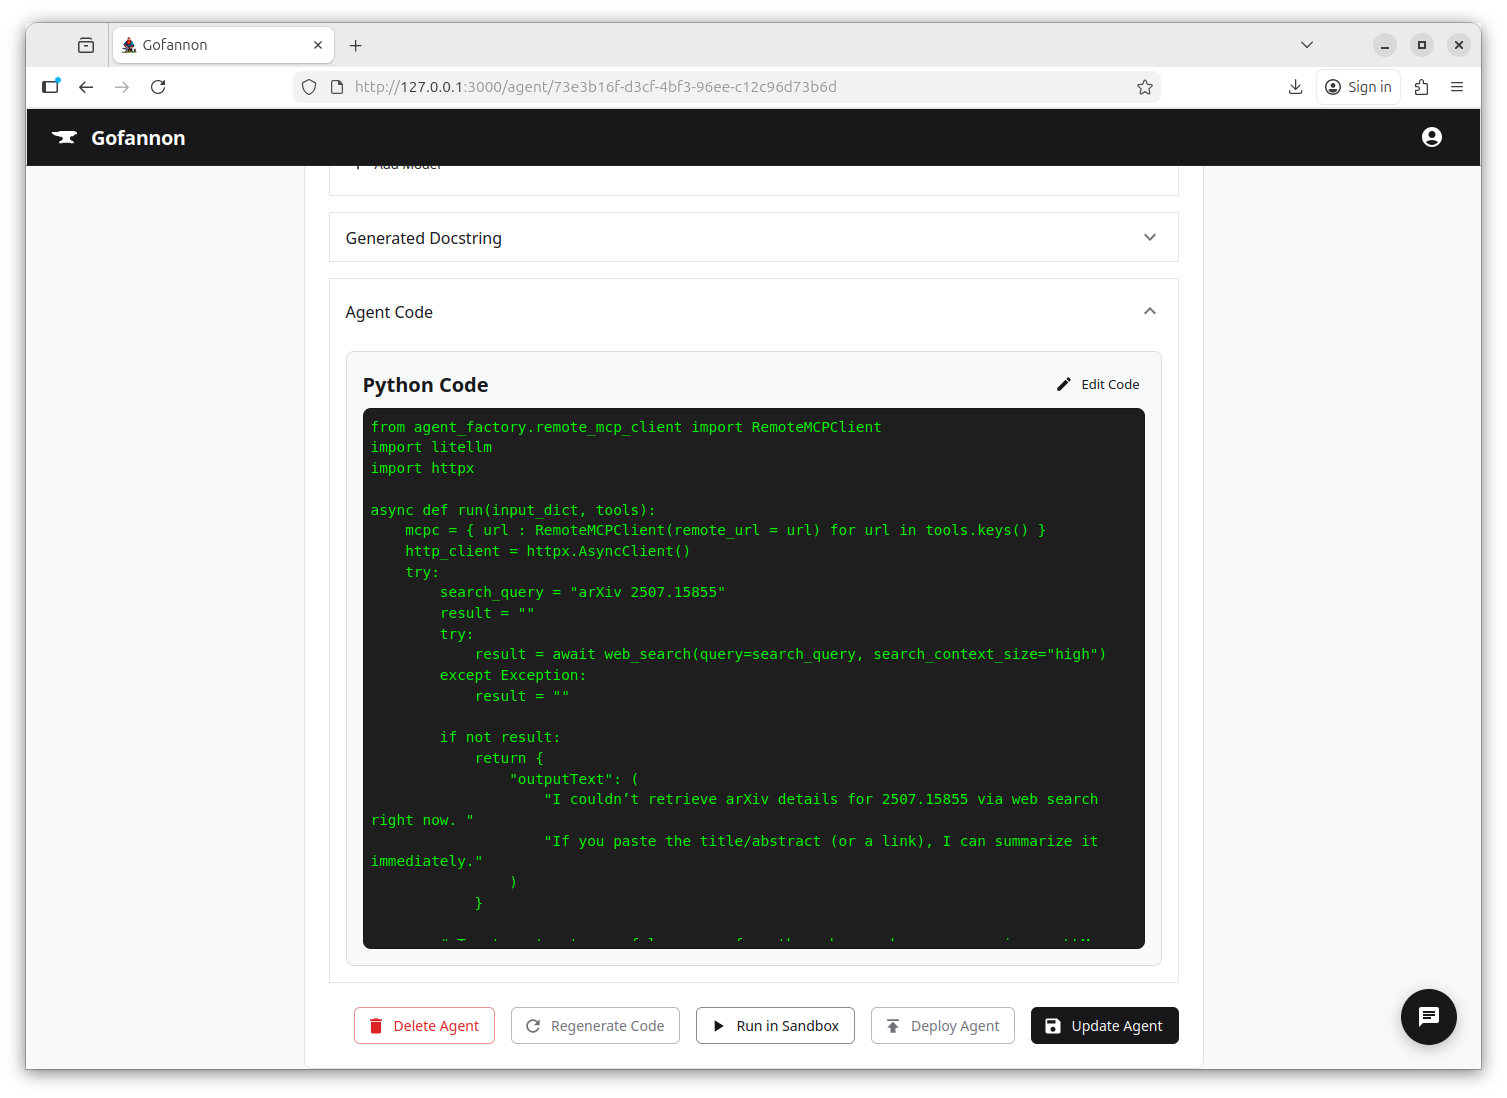Bookmark the page with the star icon
Viewport: 1507px width, 1098px height.
point(1144,87)
